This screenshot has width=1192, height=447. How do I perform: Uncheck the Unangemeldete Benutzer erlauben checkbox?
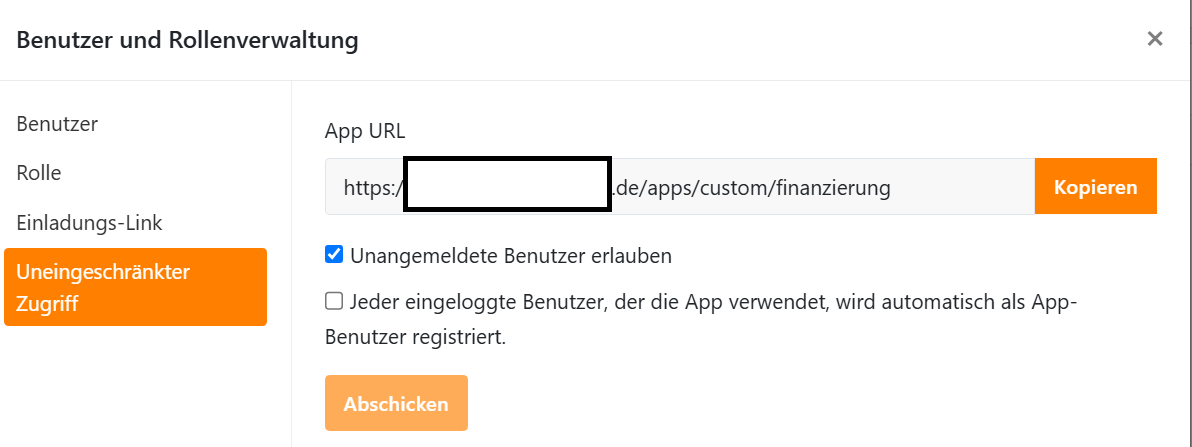[334, 255]
